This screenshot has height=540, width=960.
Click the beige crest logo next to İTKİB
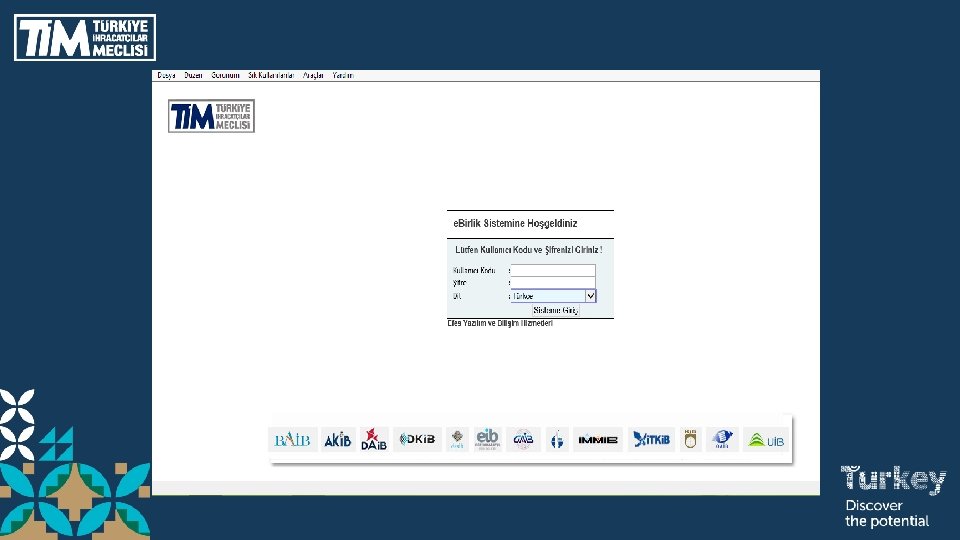(691, 439)
